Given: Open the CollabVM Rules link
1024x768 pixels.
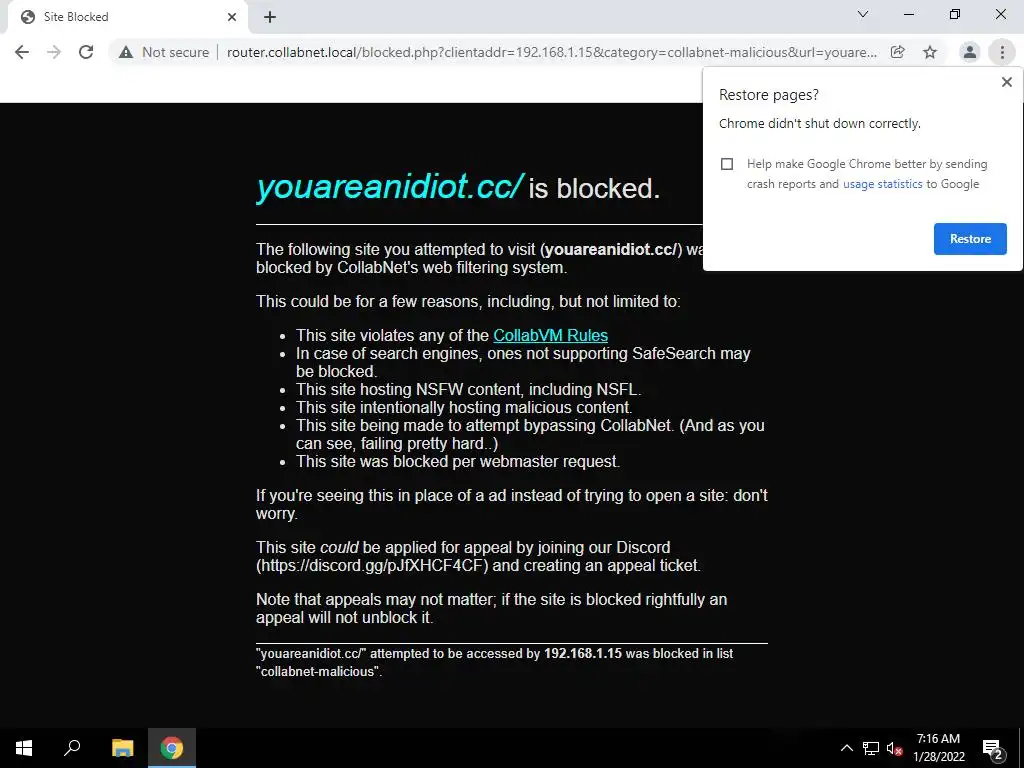Looking at the screenshot, I should click(x=551, y=335).
